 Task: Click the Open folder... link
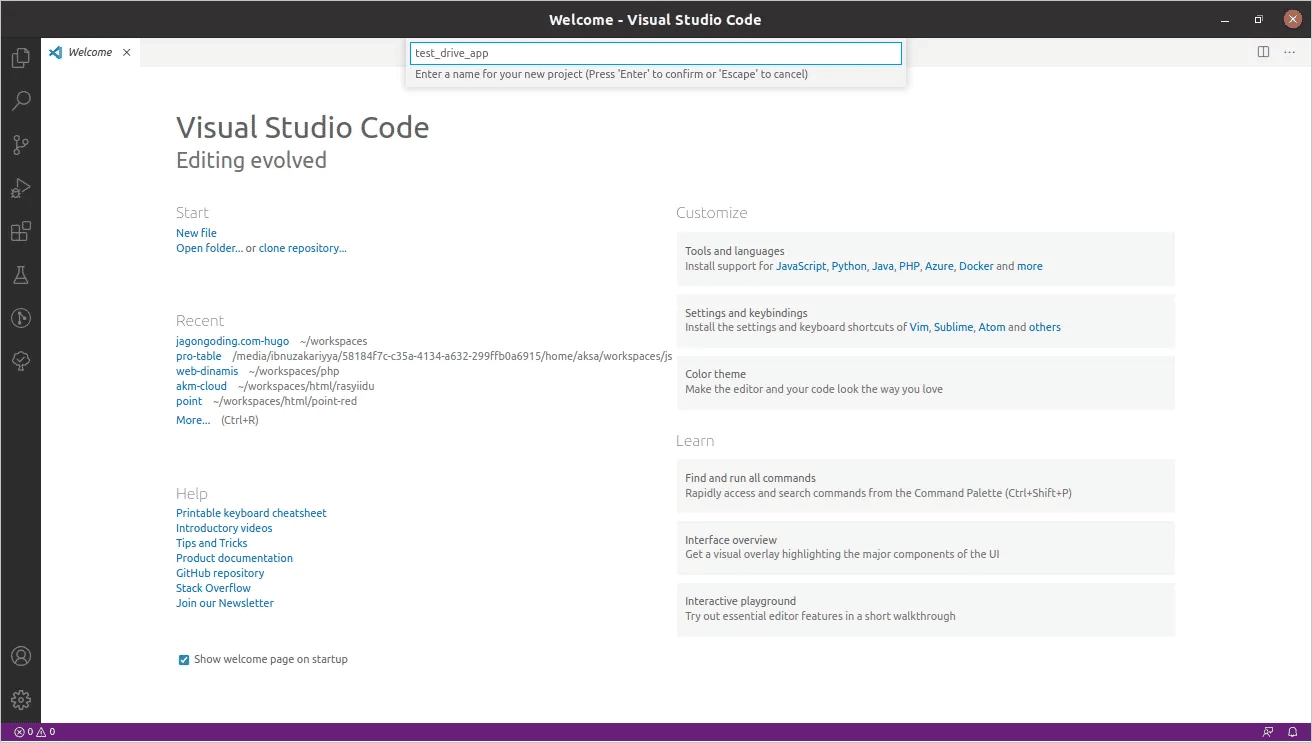pos(209,248)
